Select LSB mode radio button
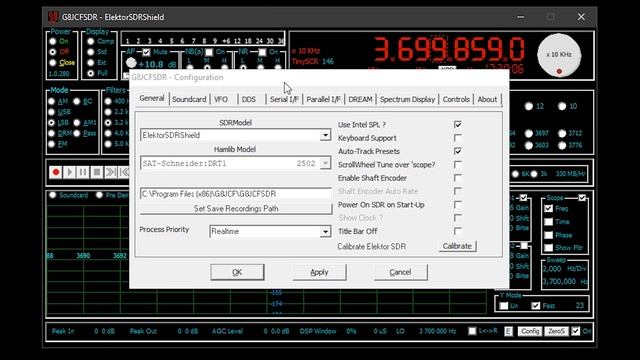The height and width of the screenshot is (360, 640). [51, 122]
